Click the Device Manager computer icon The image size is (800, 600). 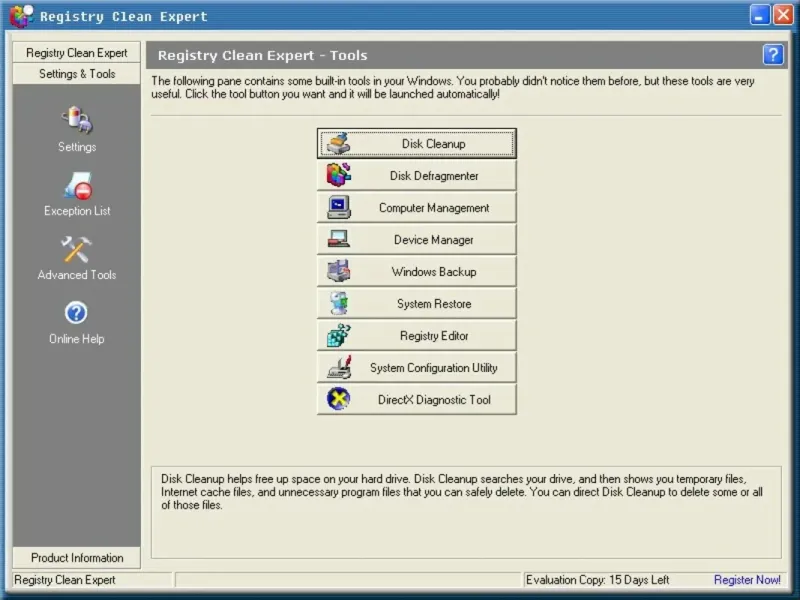339,239
